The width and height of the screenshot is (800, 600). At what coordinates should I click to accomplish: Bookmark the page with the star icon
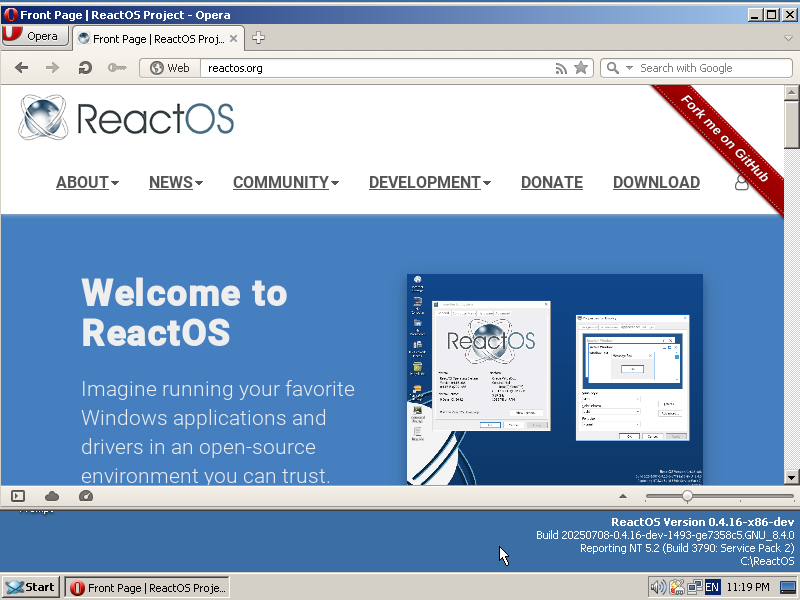(x=581, y=68)
